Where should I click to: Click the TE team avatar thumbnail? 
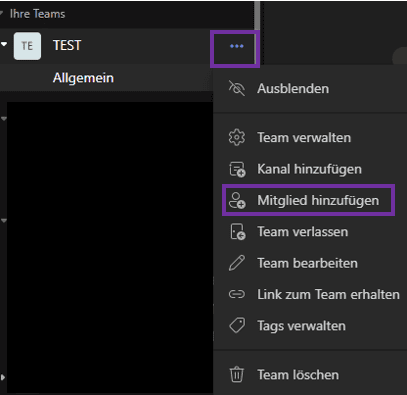pos(27,46)
